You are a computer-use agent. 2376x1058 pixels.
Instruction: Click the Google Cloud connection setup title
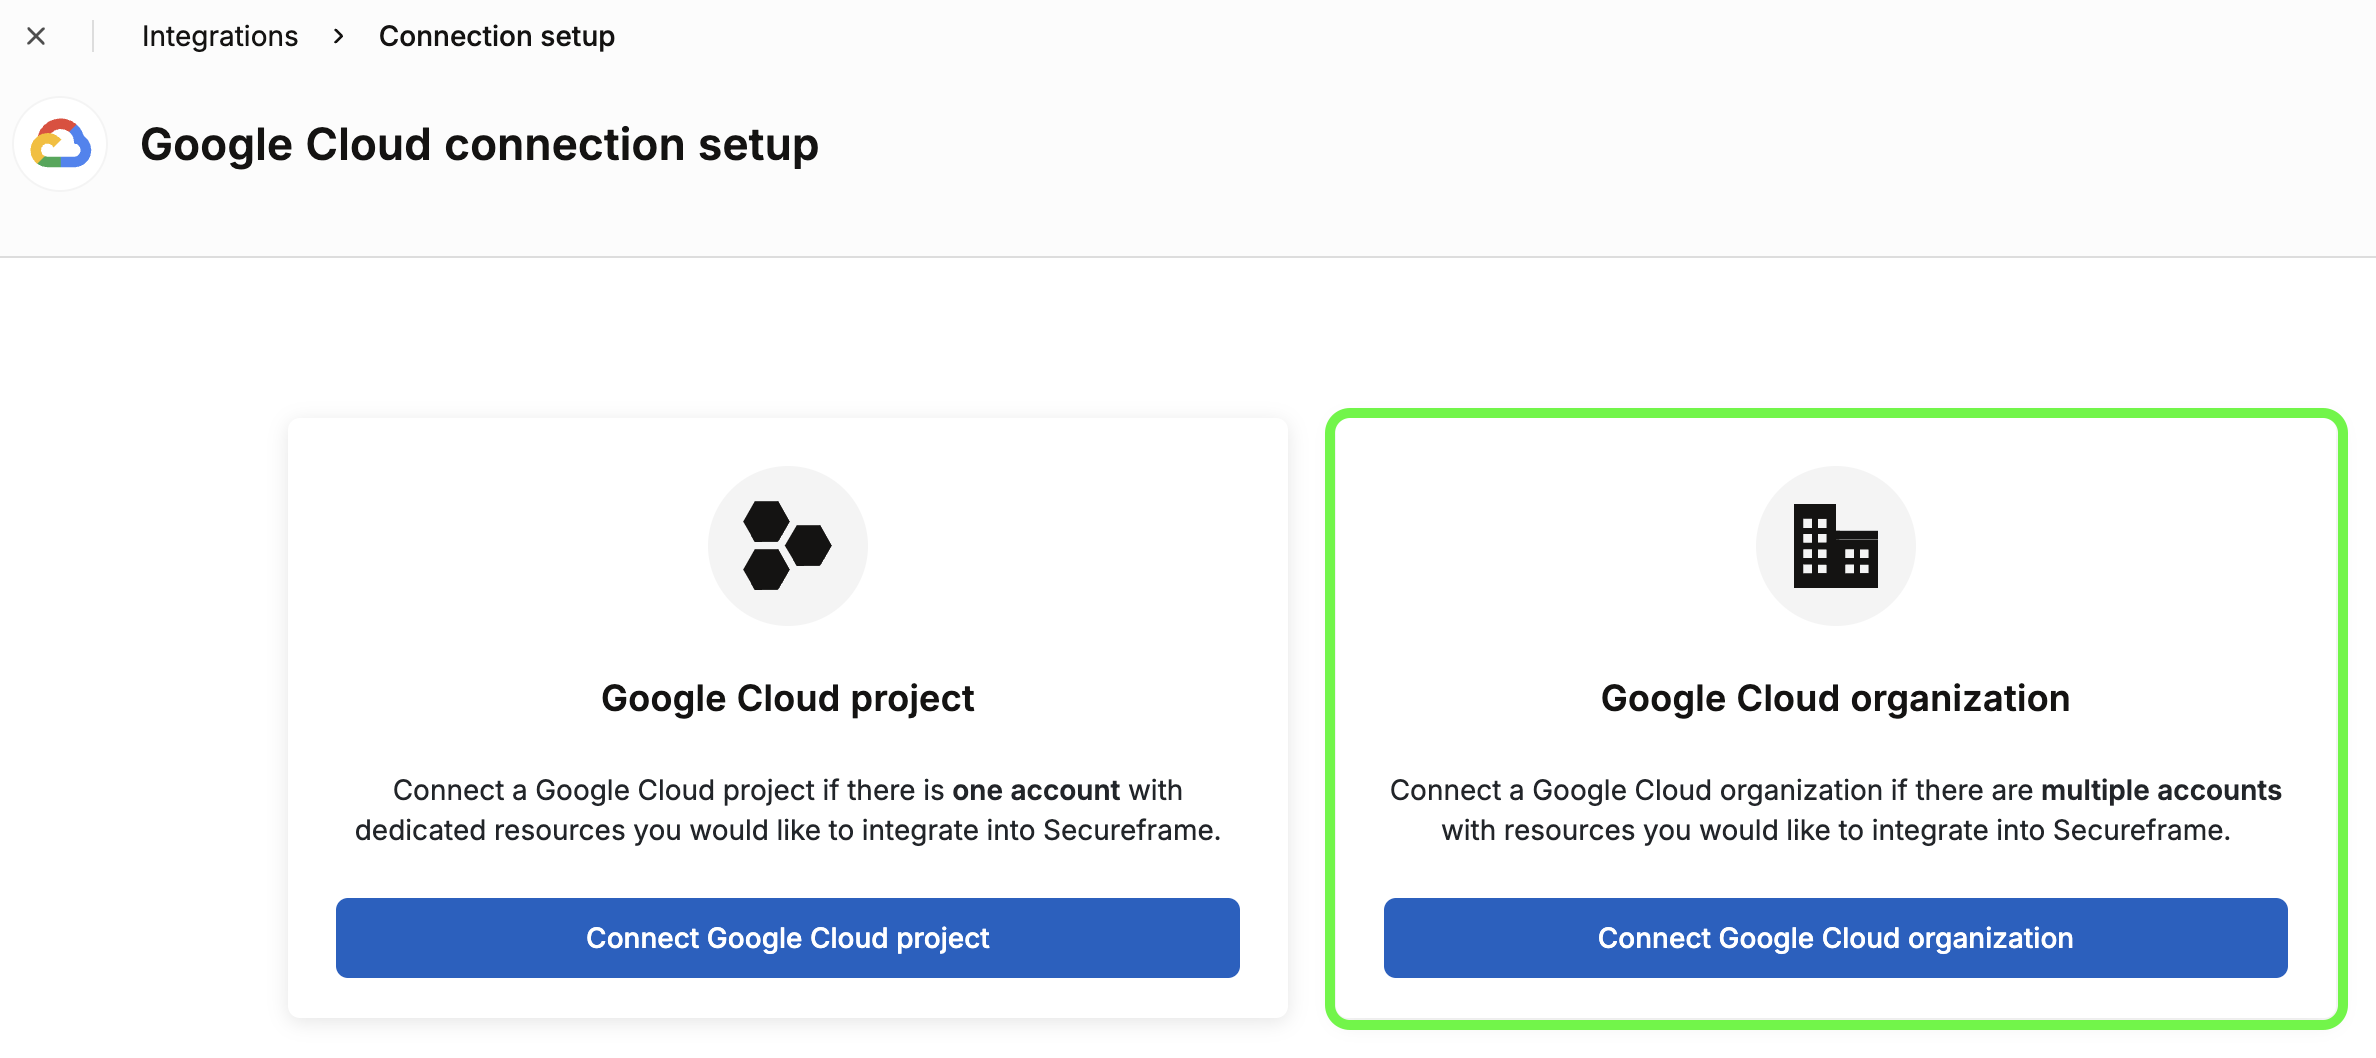tap(479, 145)
